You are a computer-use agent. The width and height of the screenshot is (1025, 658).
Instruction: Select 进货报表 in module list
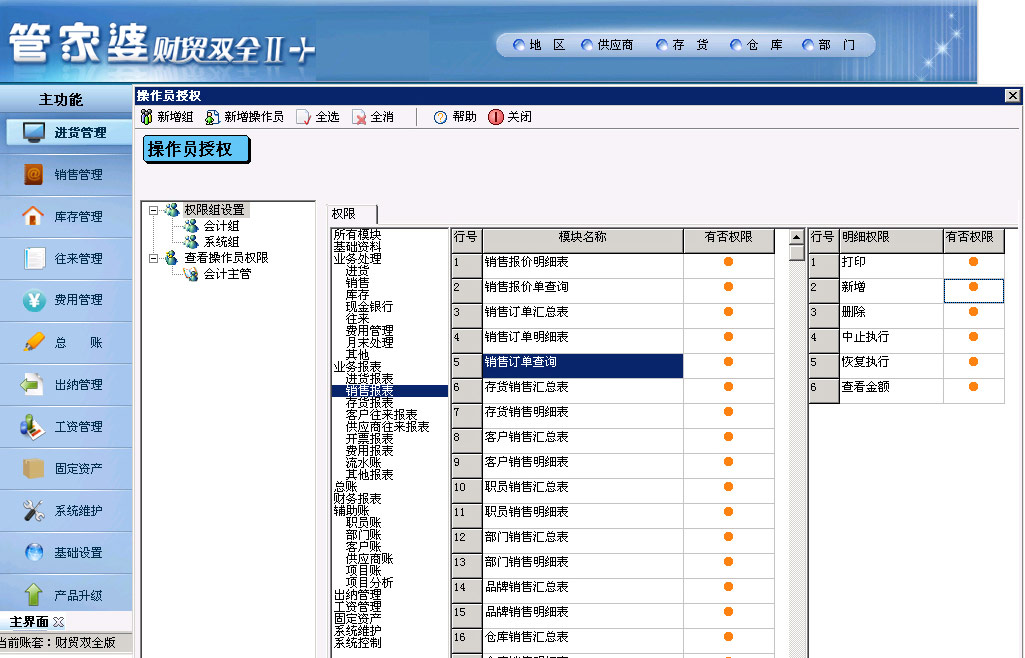click(369, 379)
